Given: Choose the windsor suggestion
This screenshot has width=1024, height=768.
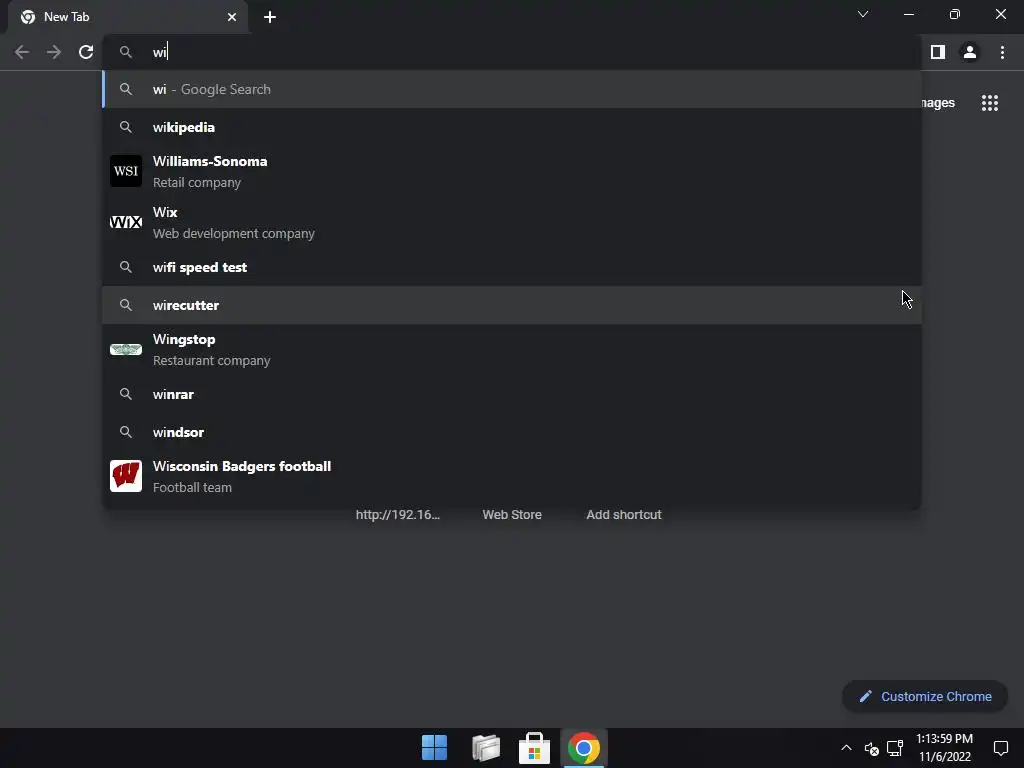Looking at the screenshot, I should pyautogui.click(x=512, y=432).
